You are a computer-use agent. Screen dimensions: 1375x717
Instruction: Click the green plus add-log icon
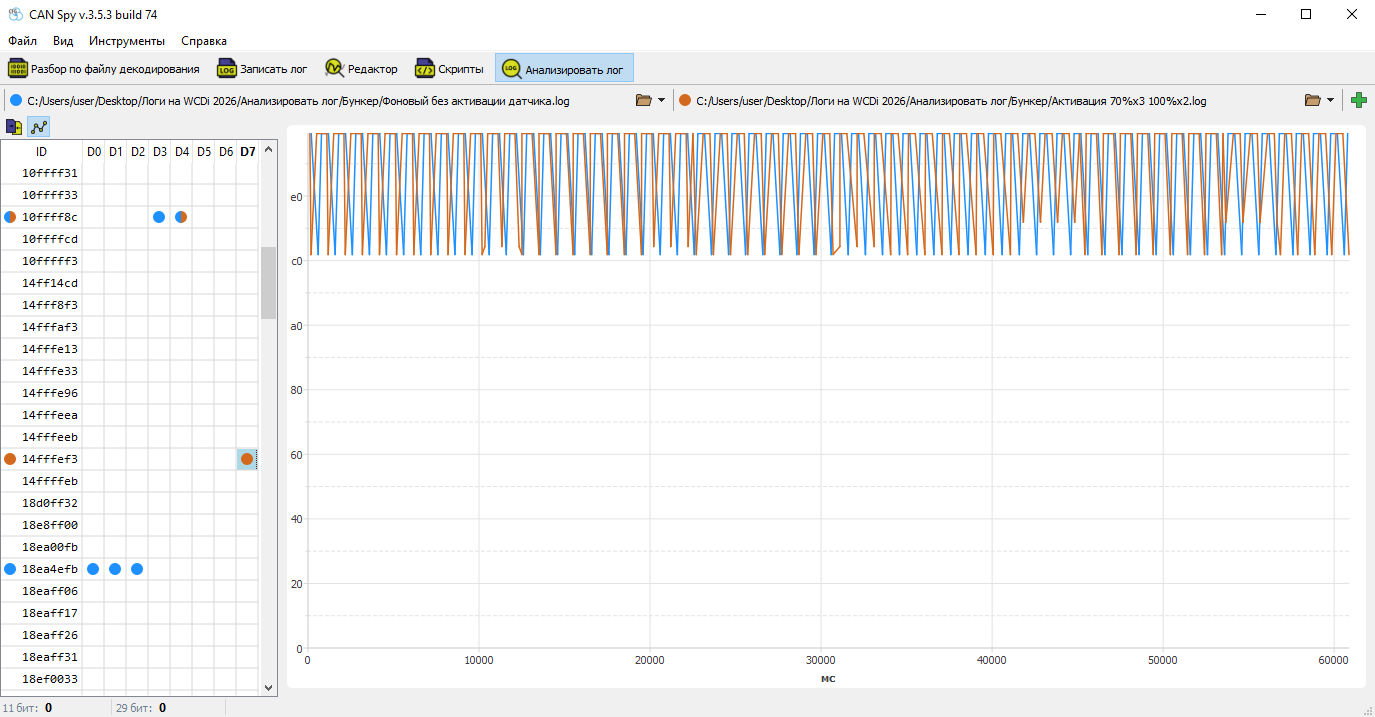tap(1359, 100)
